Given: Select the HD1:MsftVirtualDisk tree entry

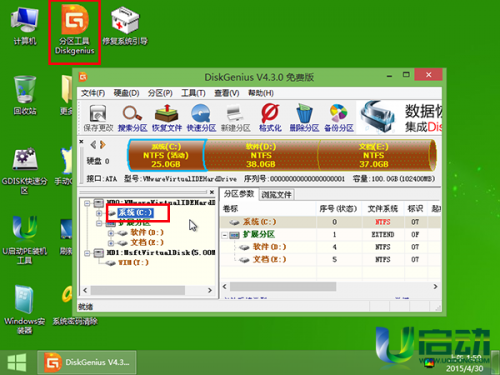Looking at the screenshot, I should coord(161,253).
